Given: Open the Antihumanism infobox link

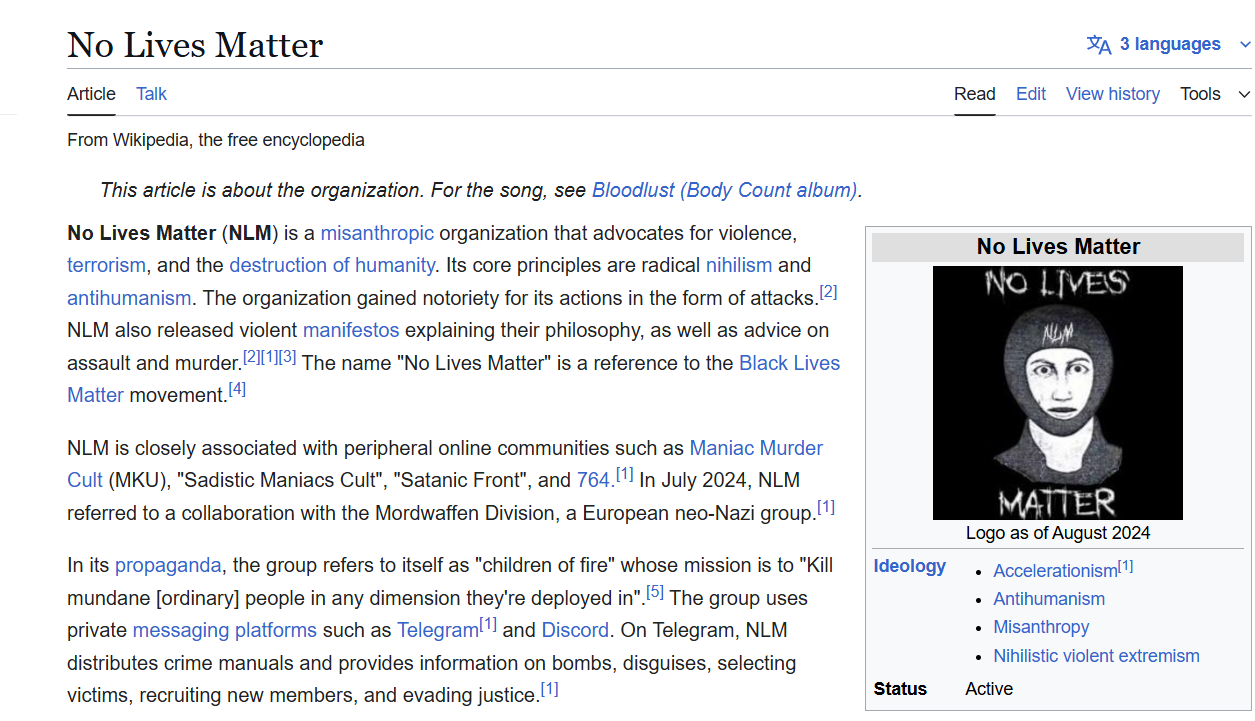Looking at the screenshot, I should [1049, 599].
